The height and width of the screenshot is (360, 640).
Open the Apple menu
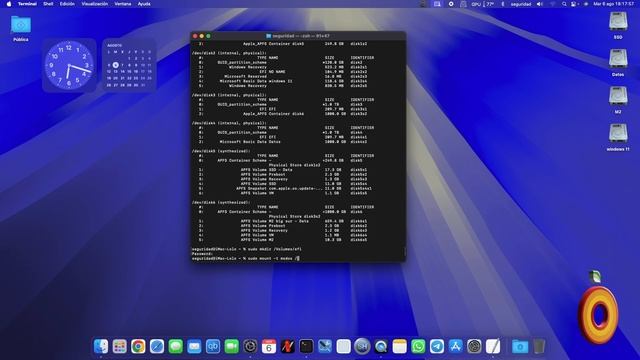coord(9,4)
